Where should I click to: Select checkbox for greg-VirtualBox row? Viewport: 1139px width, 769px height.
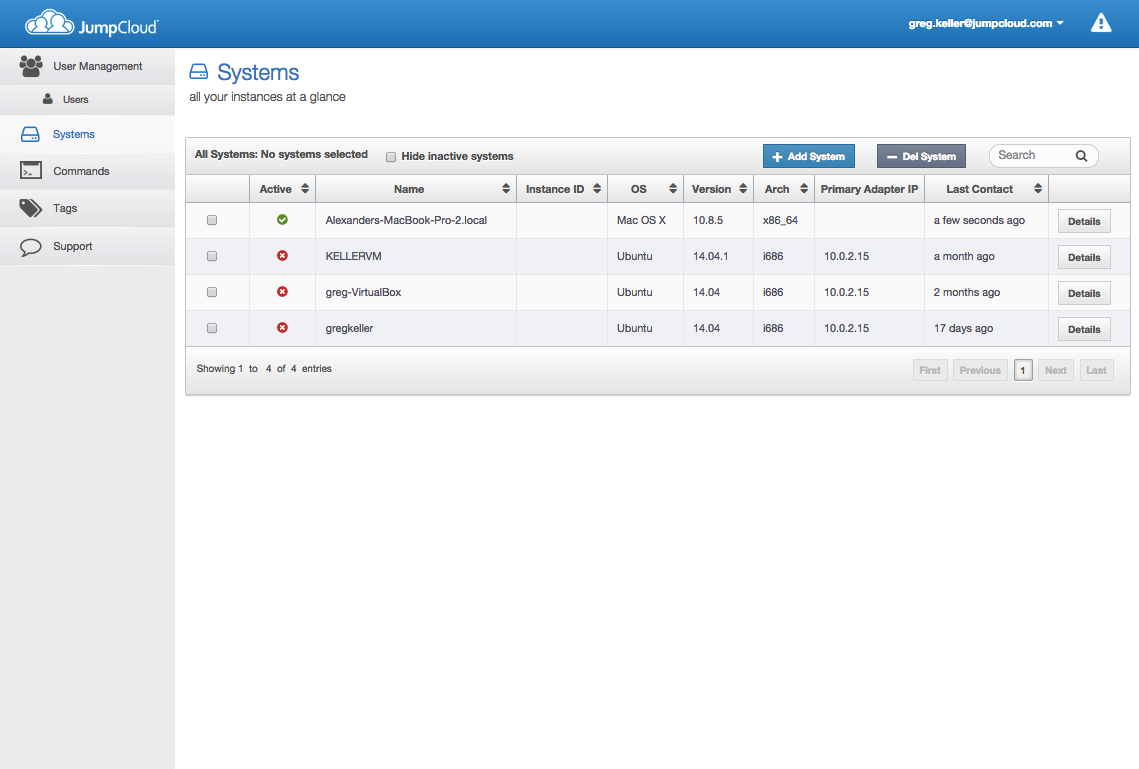pos(212,292)
